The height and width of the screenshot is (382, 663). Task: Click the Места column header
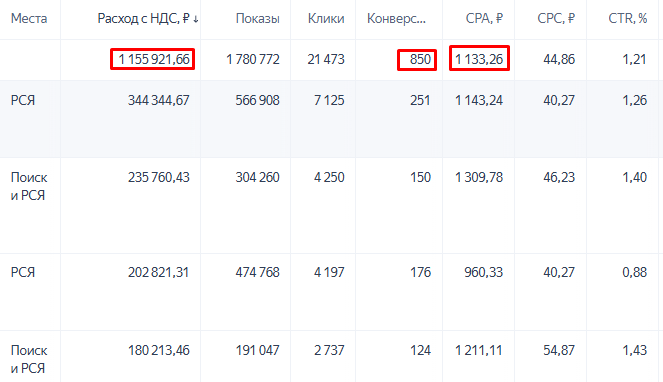pos(29,19)
